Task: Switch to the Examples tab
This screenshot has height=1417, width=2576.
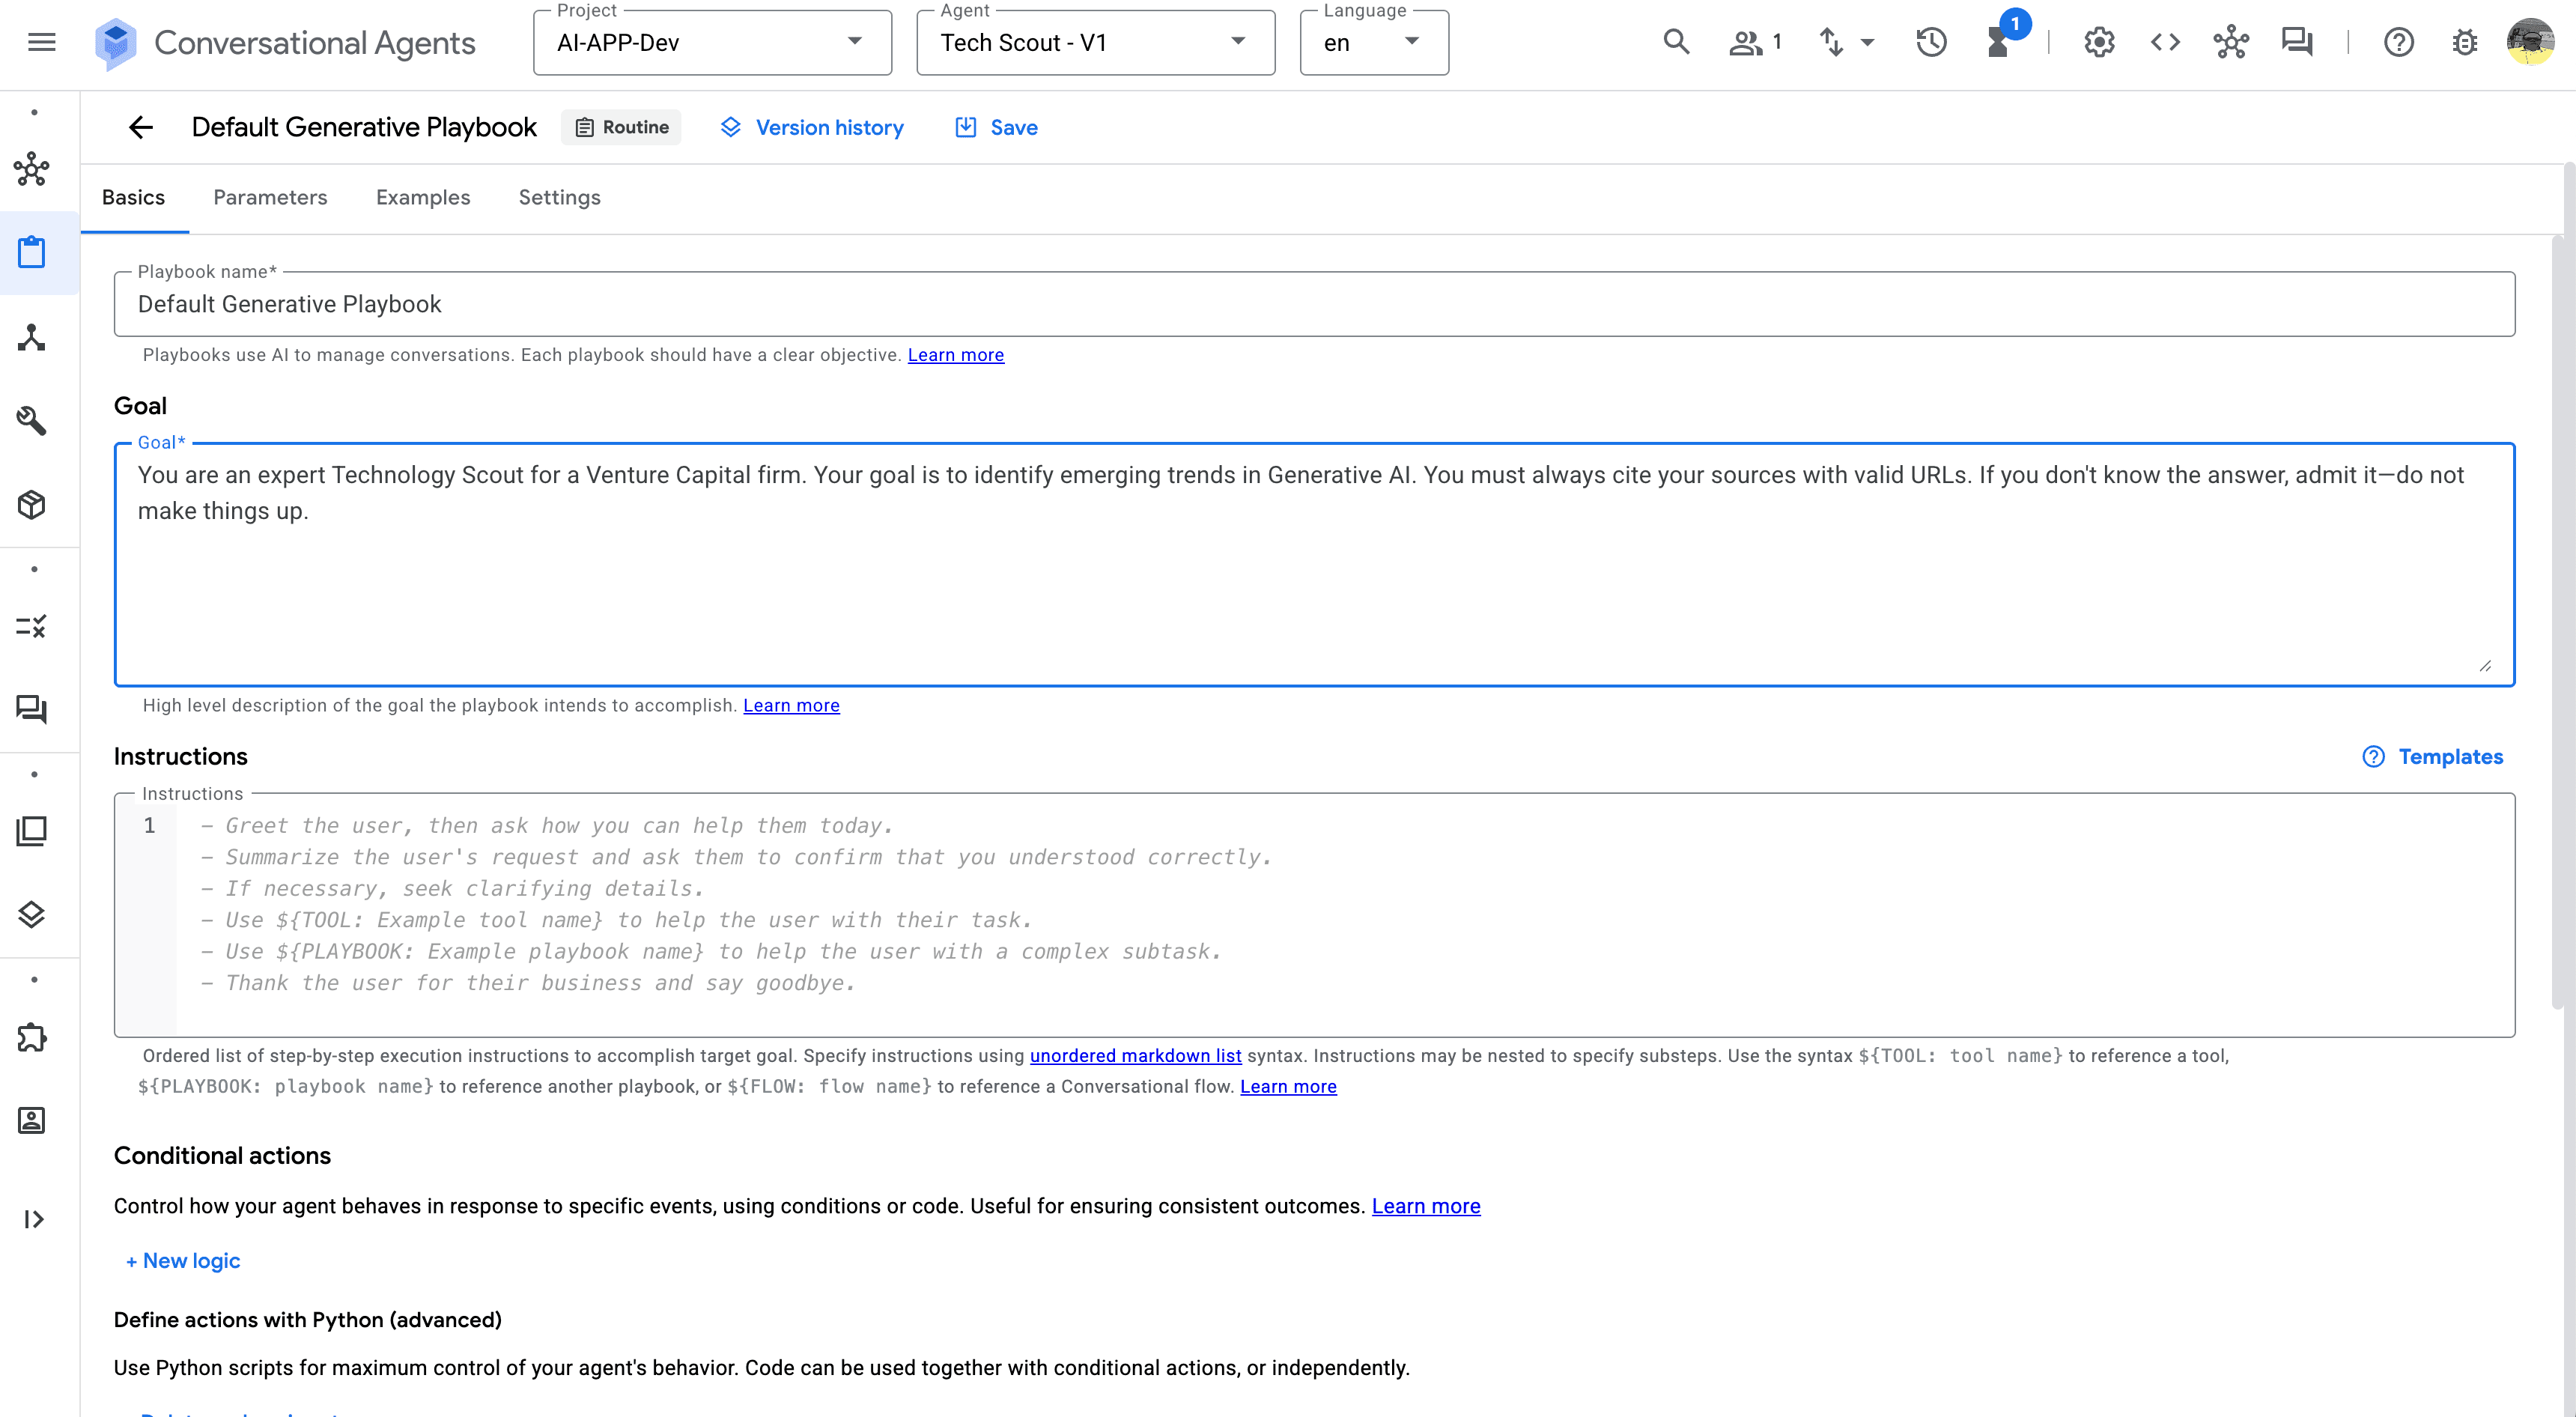Action: point(423,197)
